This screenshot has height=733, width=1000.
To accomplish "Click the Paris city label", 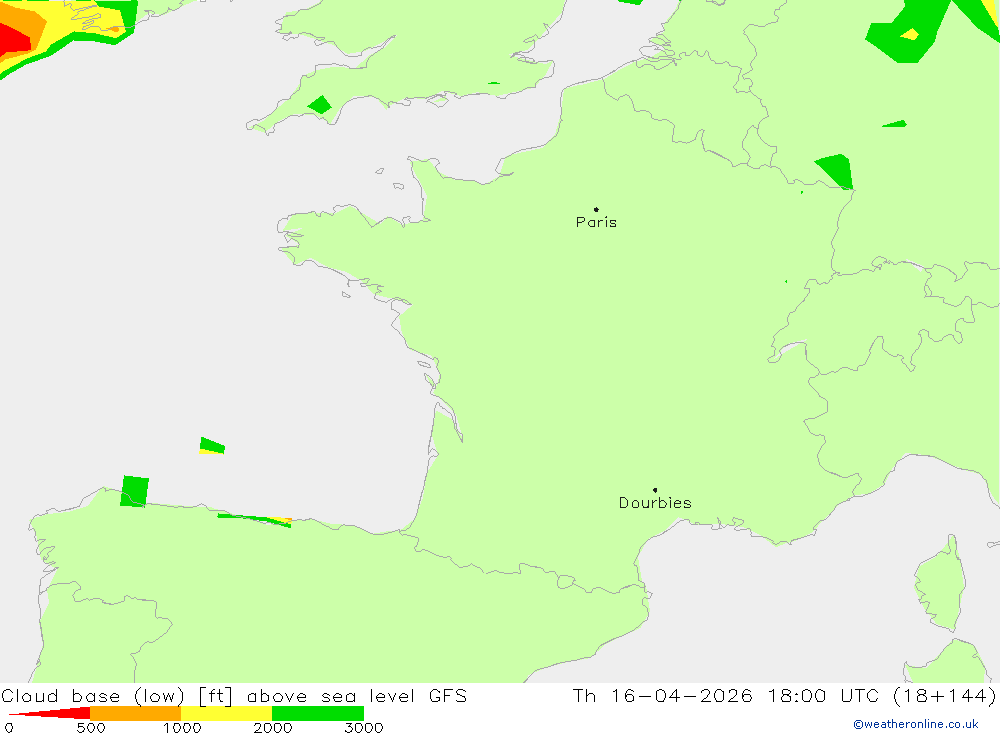I will pos(596,222).
